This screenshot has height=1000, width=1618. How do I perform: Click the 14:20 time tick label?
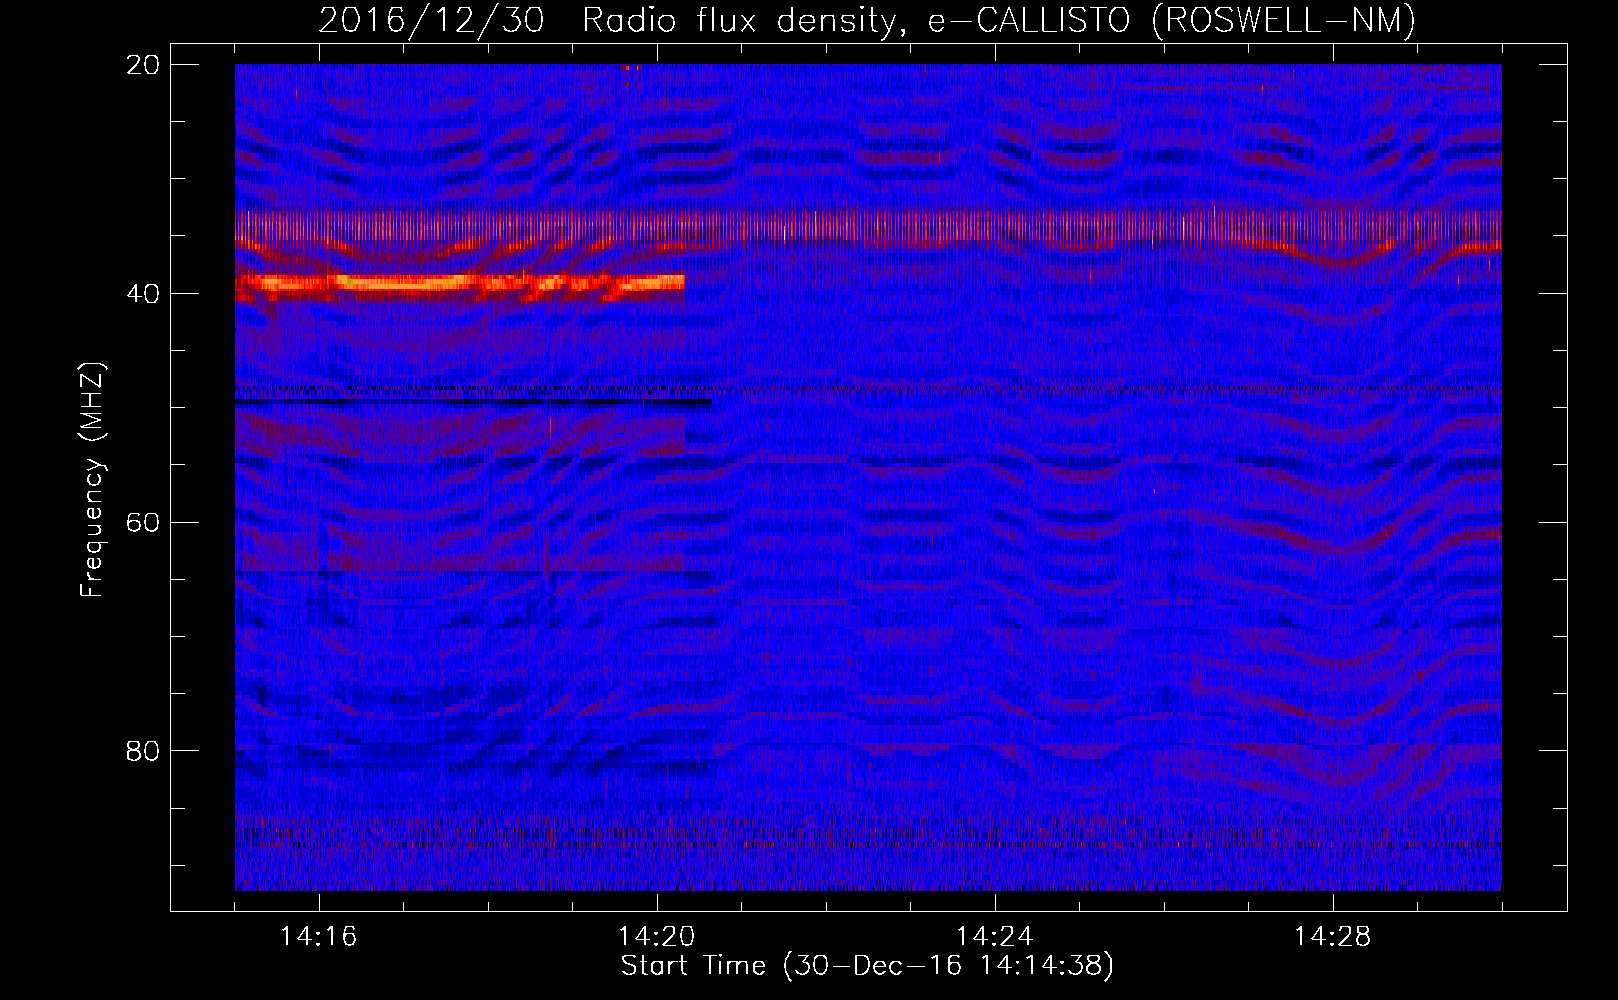tap(657, 937)
